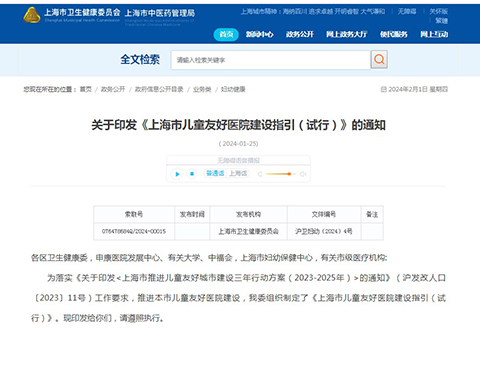Click the orange magnifier search button
The width and height of the screenshot is (480, 371).
point(379,60)
